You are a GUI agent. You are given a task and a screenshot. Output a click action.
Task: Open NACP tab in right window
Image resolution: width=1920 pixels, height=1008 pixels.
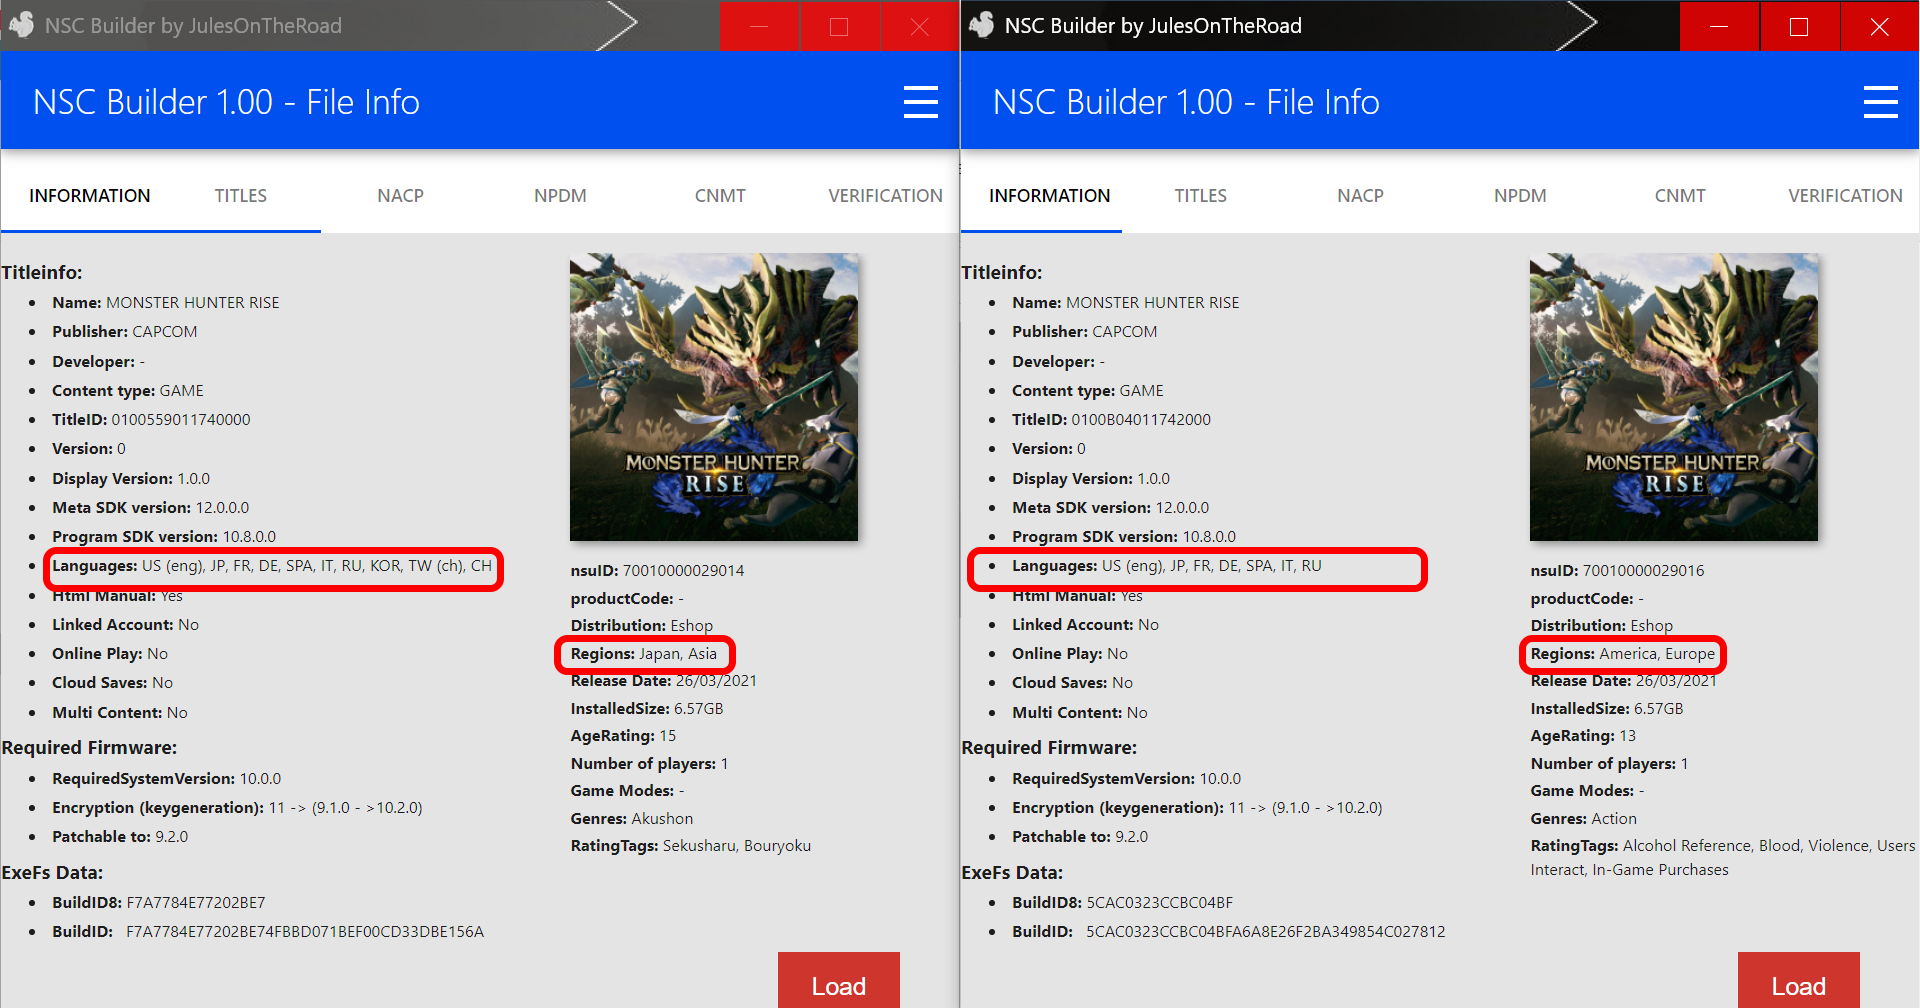[x=1360, y=196]
